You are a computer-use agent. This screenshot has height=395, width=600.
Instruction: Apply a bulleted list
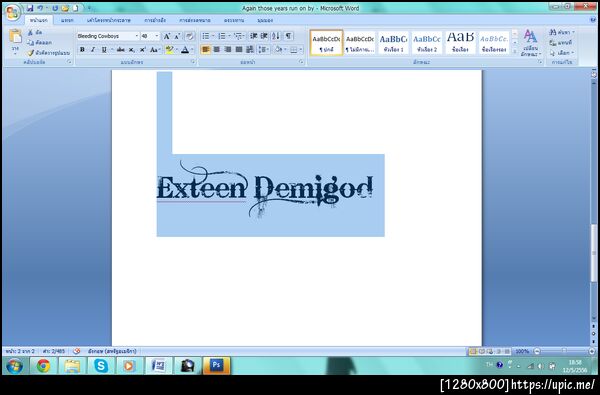pos(206,36)
